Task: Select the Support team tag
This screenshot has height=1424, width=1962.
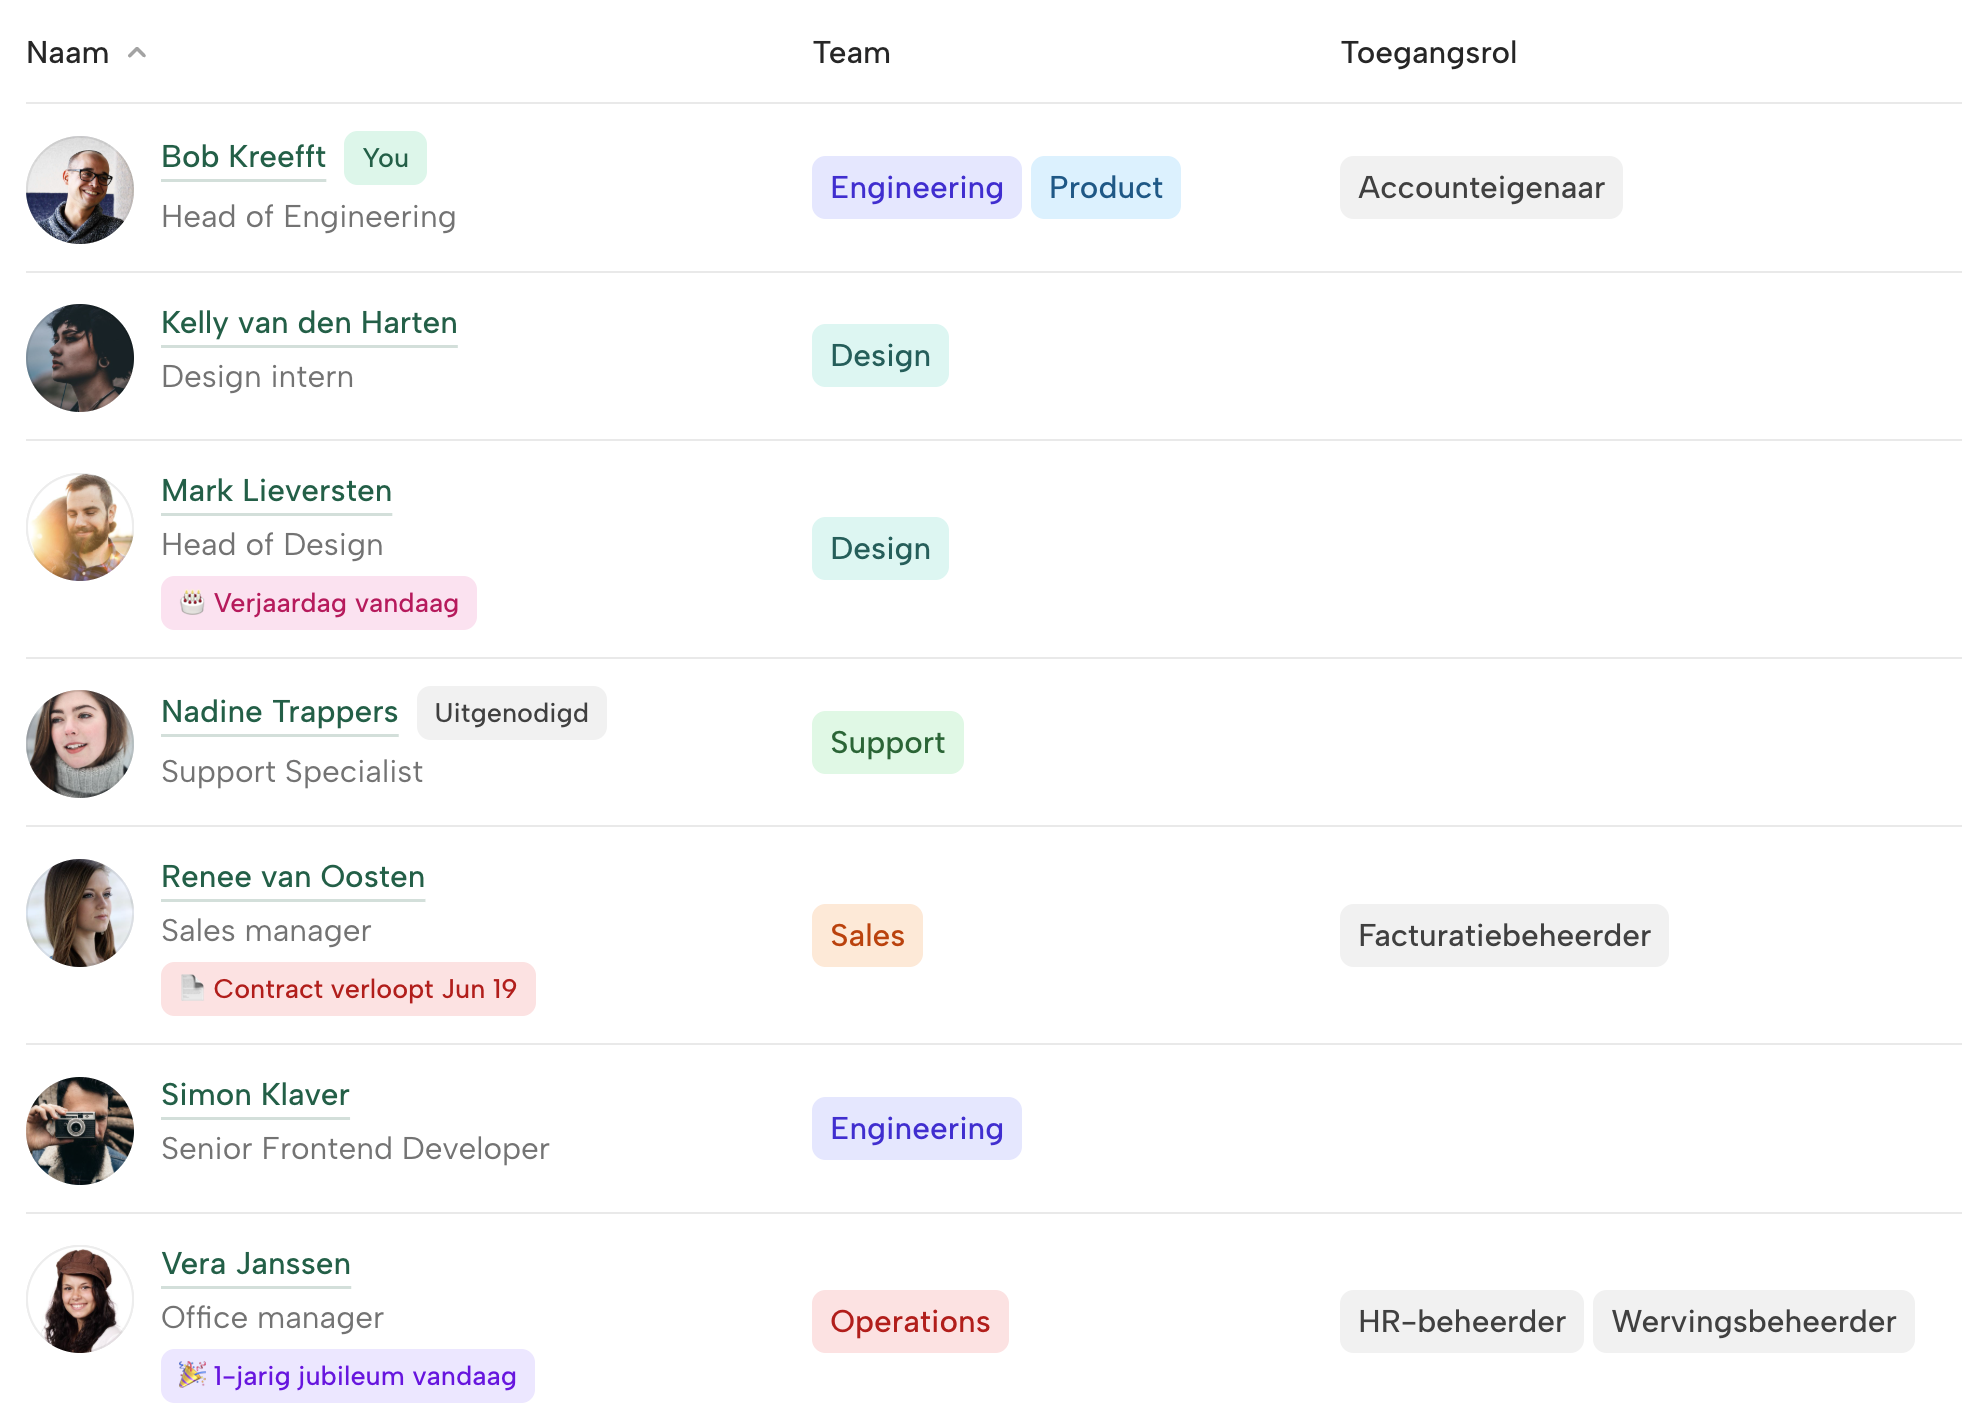Action: (x=887, y=743)
